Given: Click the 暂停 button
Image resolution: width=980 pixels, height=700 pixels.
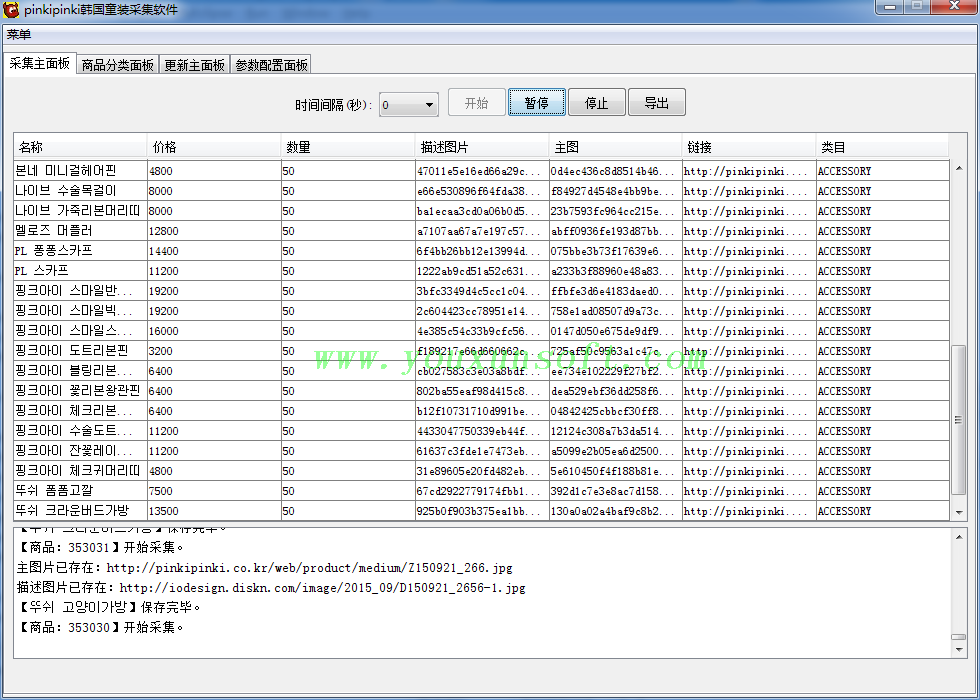Looking at the screenshot, I should tap(536, 102).
